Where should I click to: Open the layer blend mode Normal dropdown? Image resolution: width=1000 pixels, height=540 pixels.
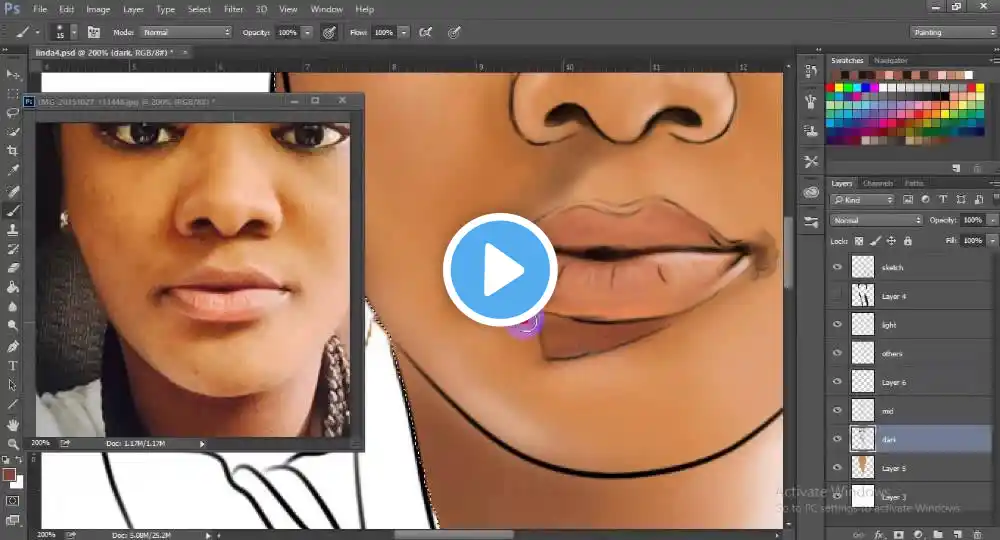pos(876,220)
